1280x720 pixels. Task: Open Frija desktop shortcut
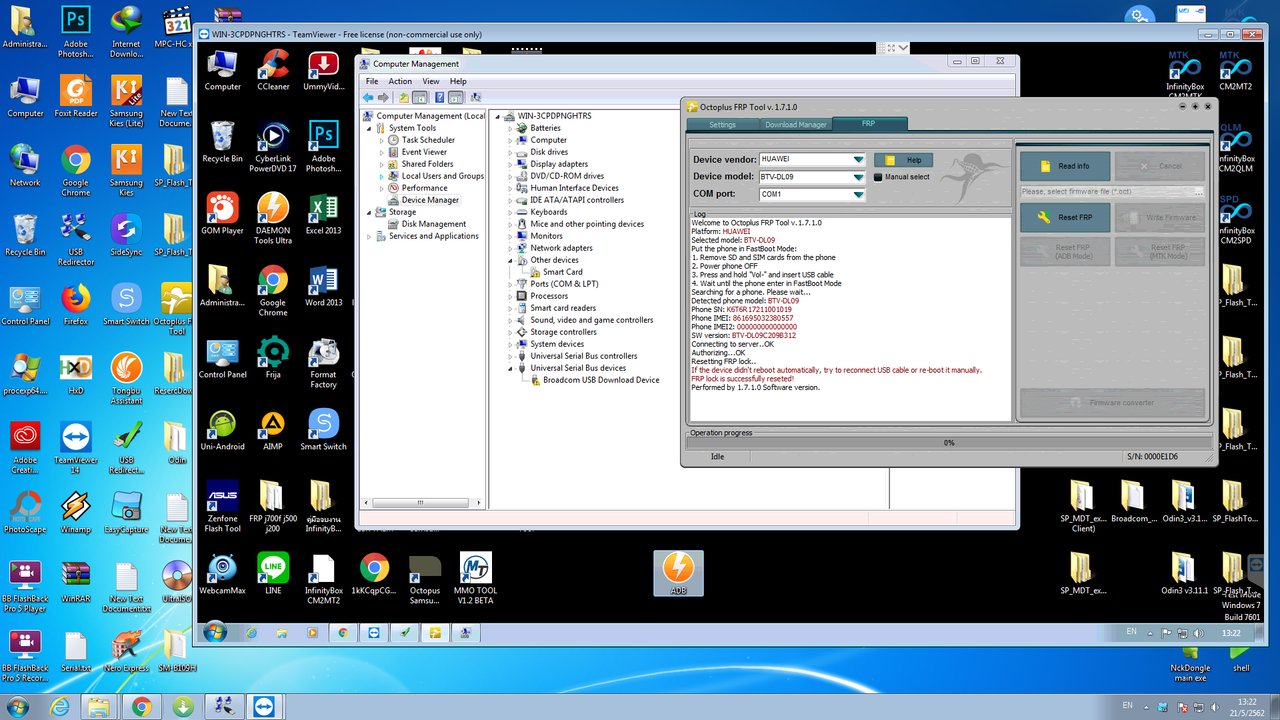[273, 358]
